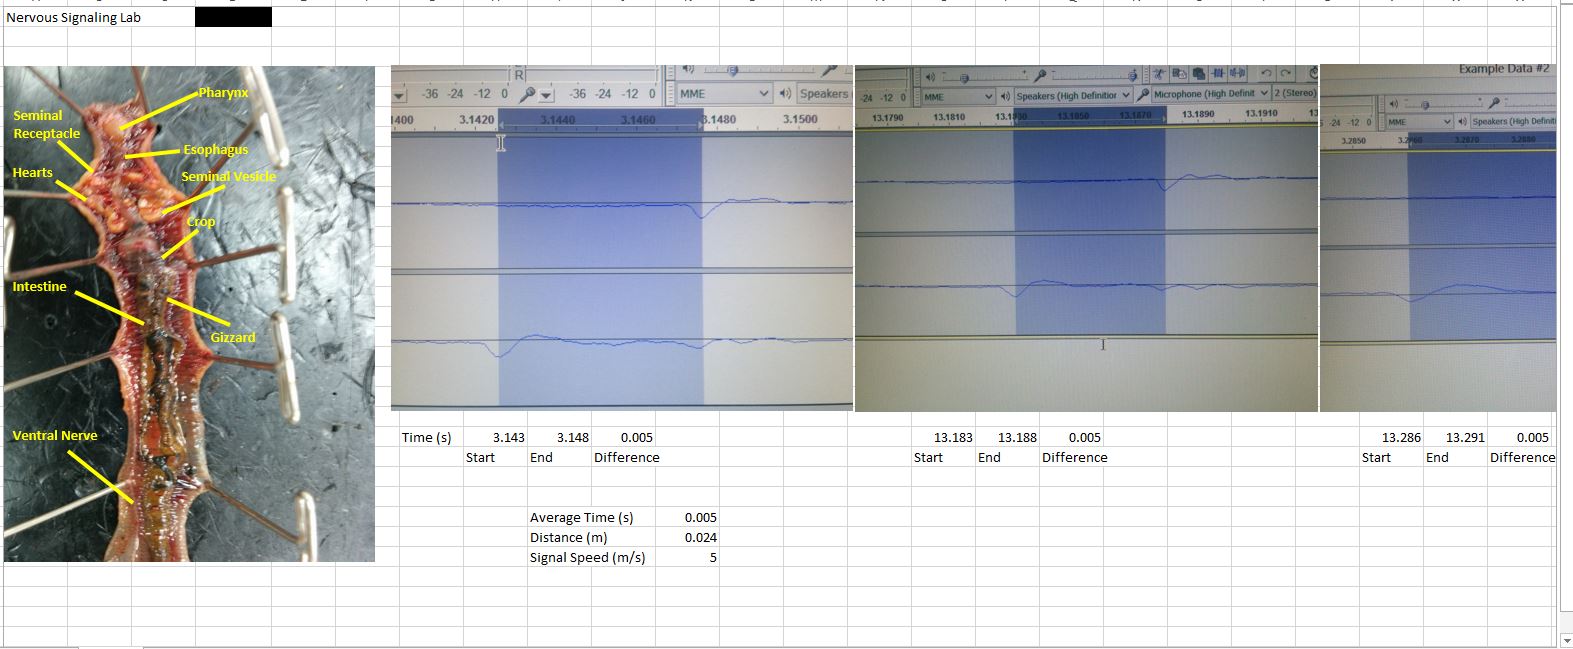Select the 0.005 cell beside 3.148

pyautogui.click(x=622, y=437)
